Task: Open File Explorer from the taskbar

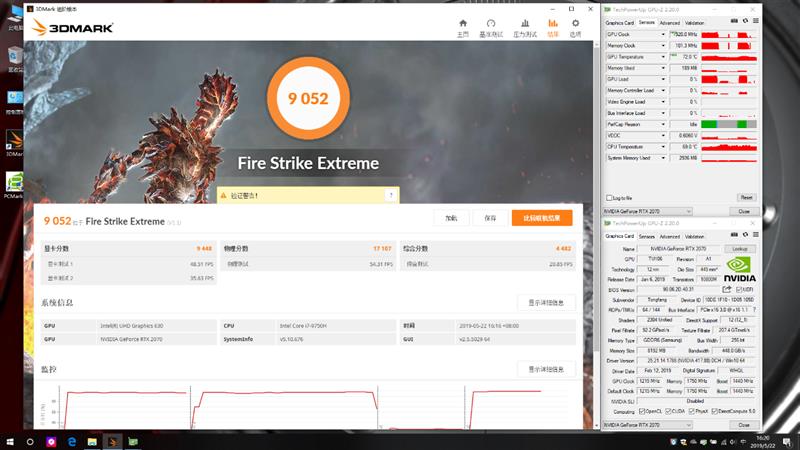Action: pyautogui.click(x=92, y=442)
